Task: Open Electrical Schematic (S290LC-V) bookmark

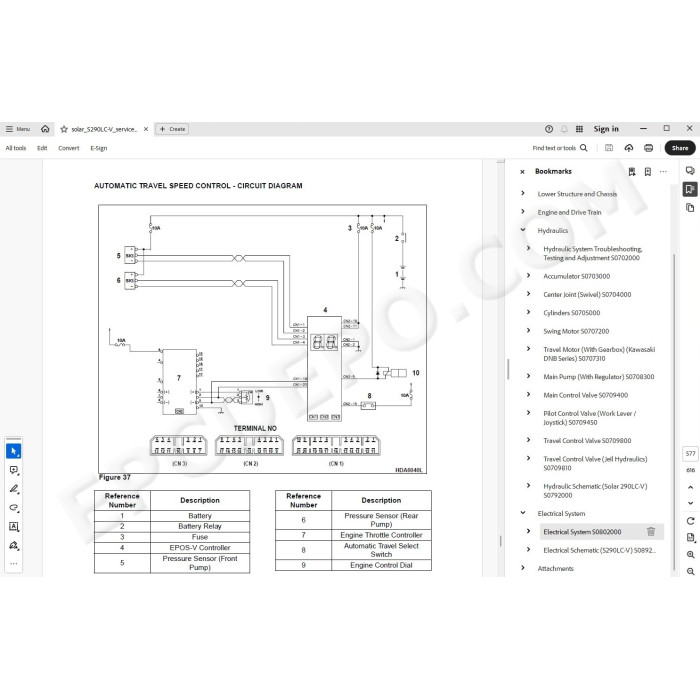Action: 599,550
